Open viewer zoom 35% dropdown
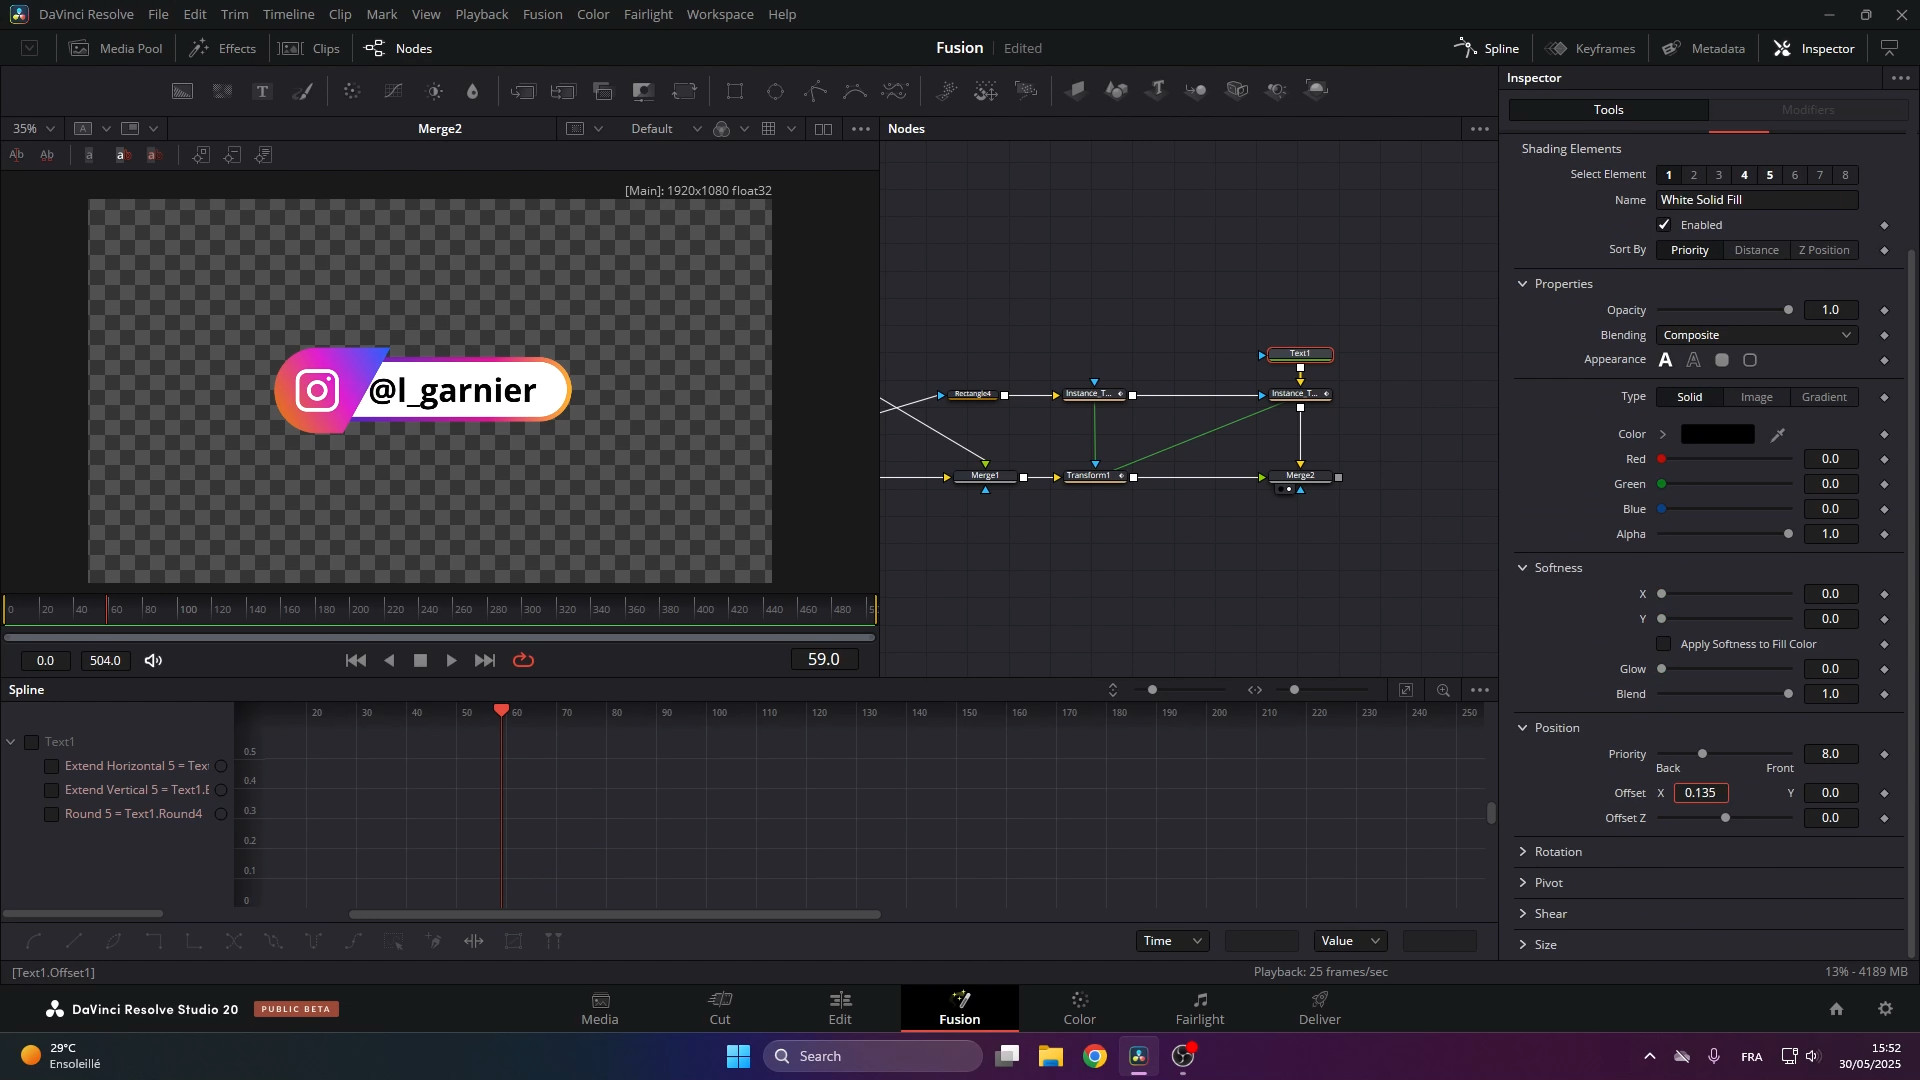This screenshot has height=1080, width=1920. 33,129
